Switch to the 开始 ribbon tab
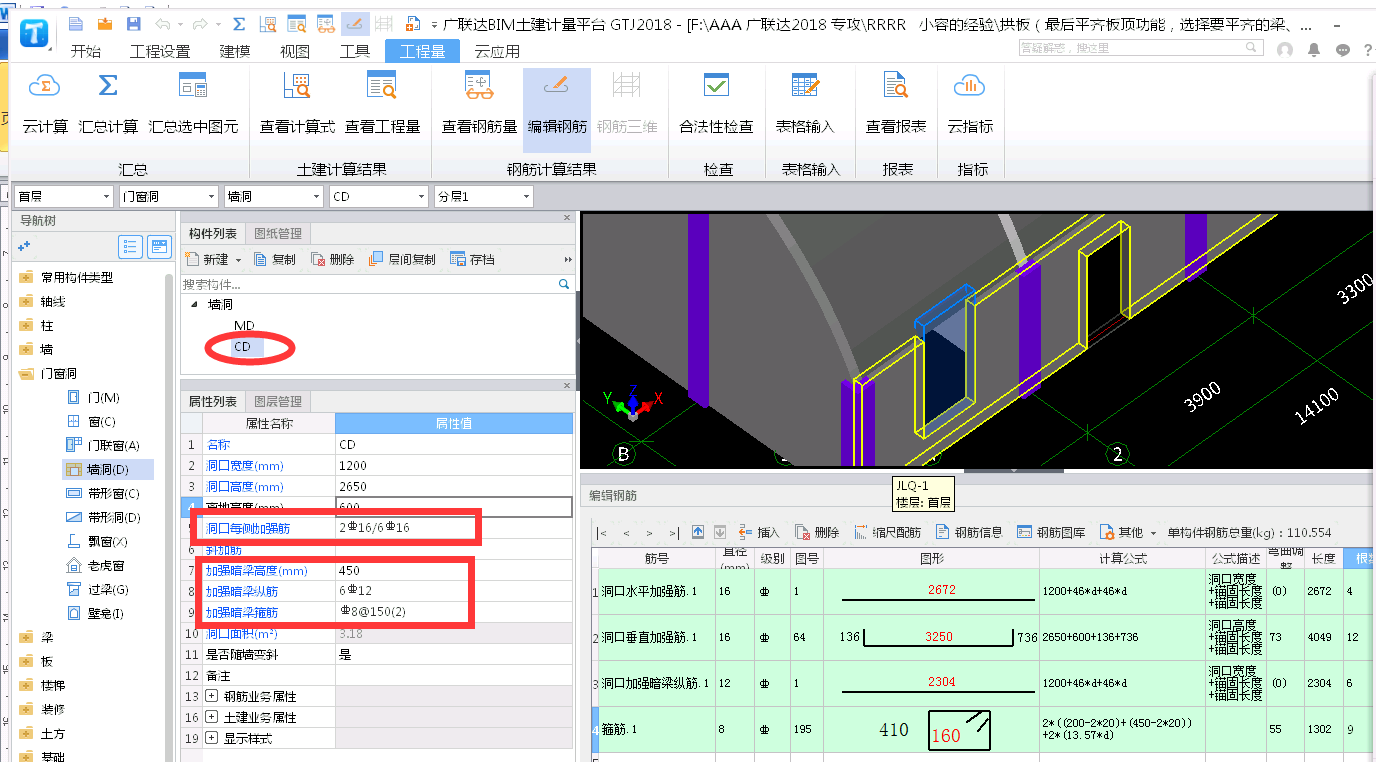Image resolution: width=1376 pixels, height=762 pixels. pos(85,51)
